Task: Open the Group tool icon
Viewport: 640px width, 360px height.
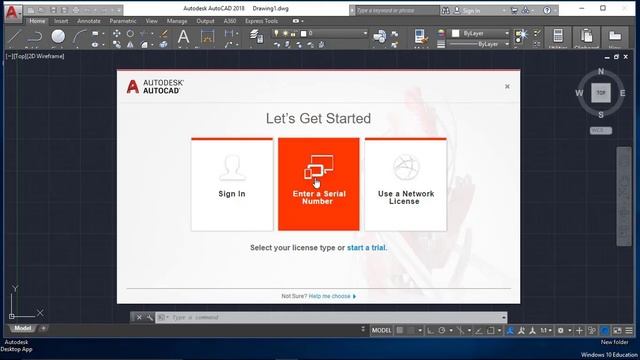Action: point(521,36)
